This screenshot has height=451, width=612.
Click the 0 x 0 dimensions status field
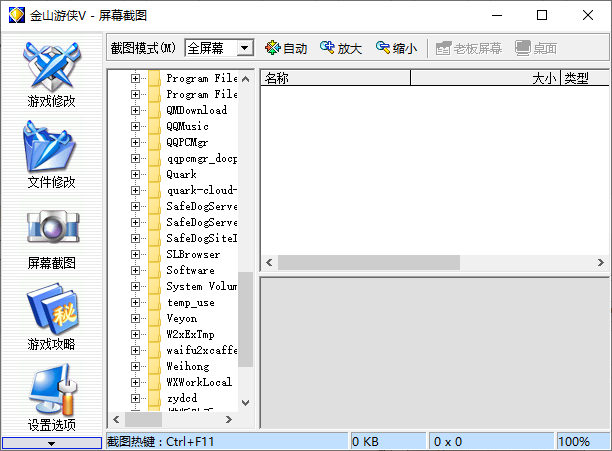pos(491,442)
